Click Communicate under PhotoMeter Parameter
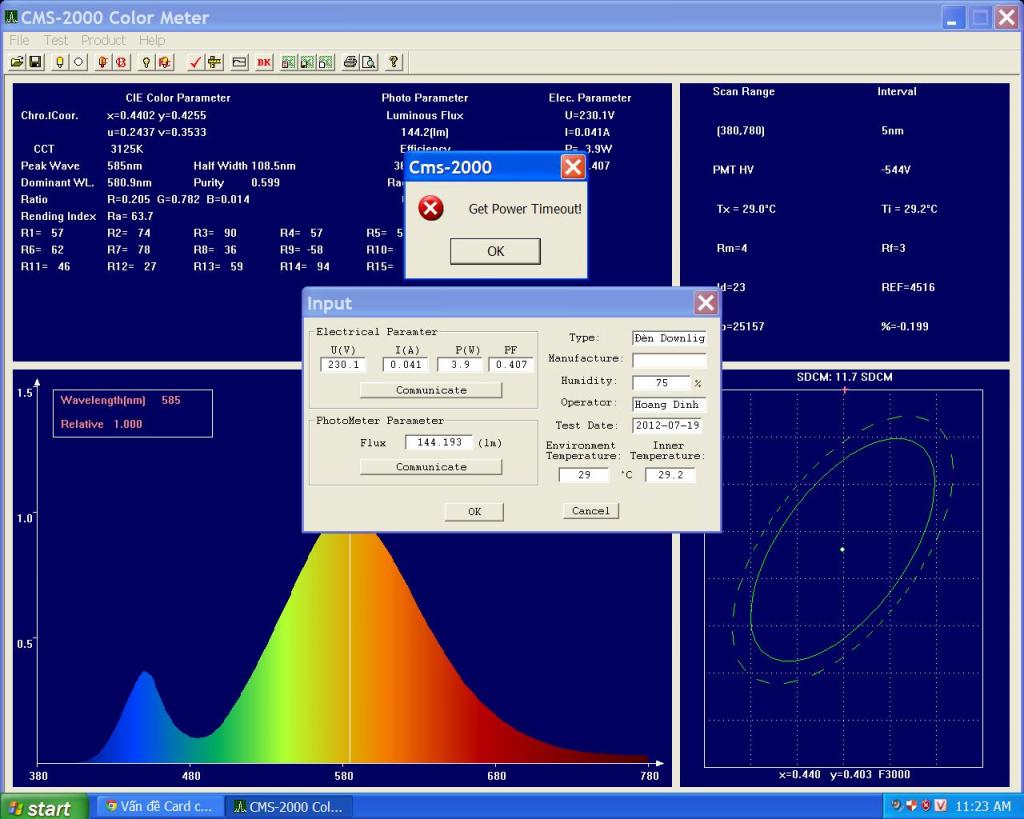1024x819 pixels. [431, 466]
